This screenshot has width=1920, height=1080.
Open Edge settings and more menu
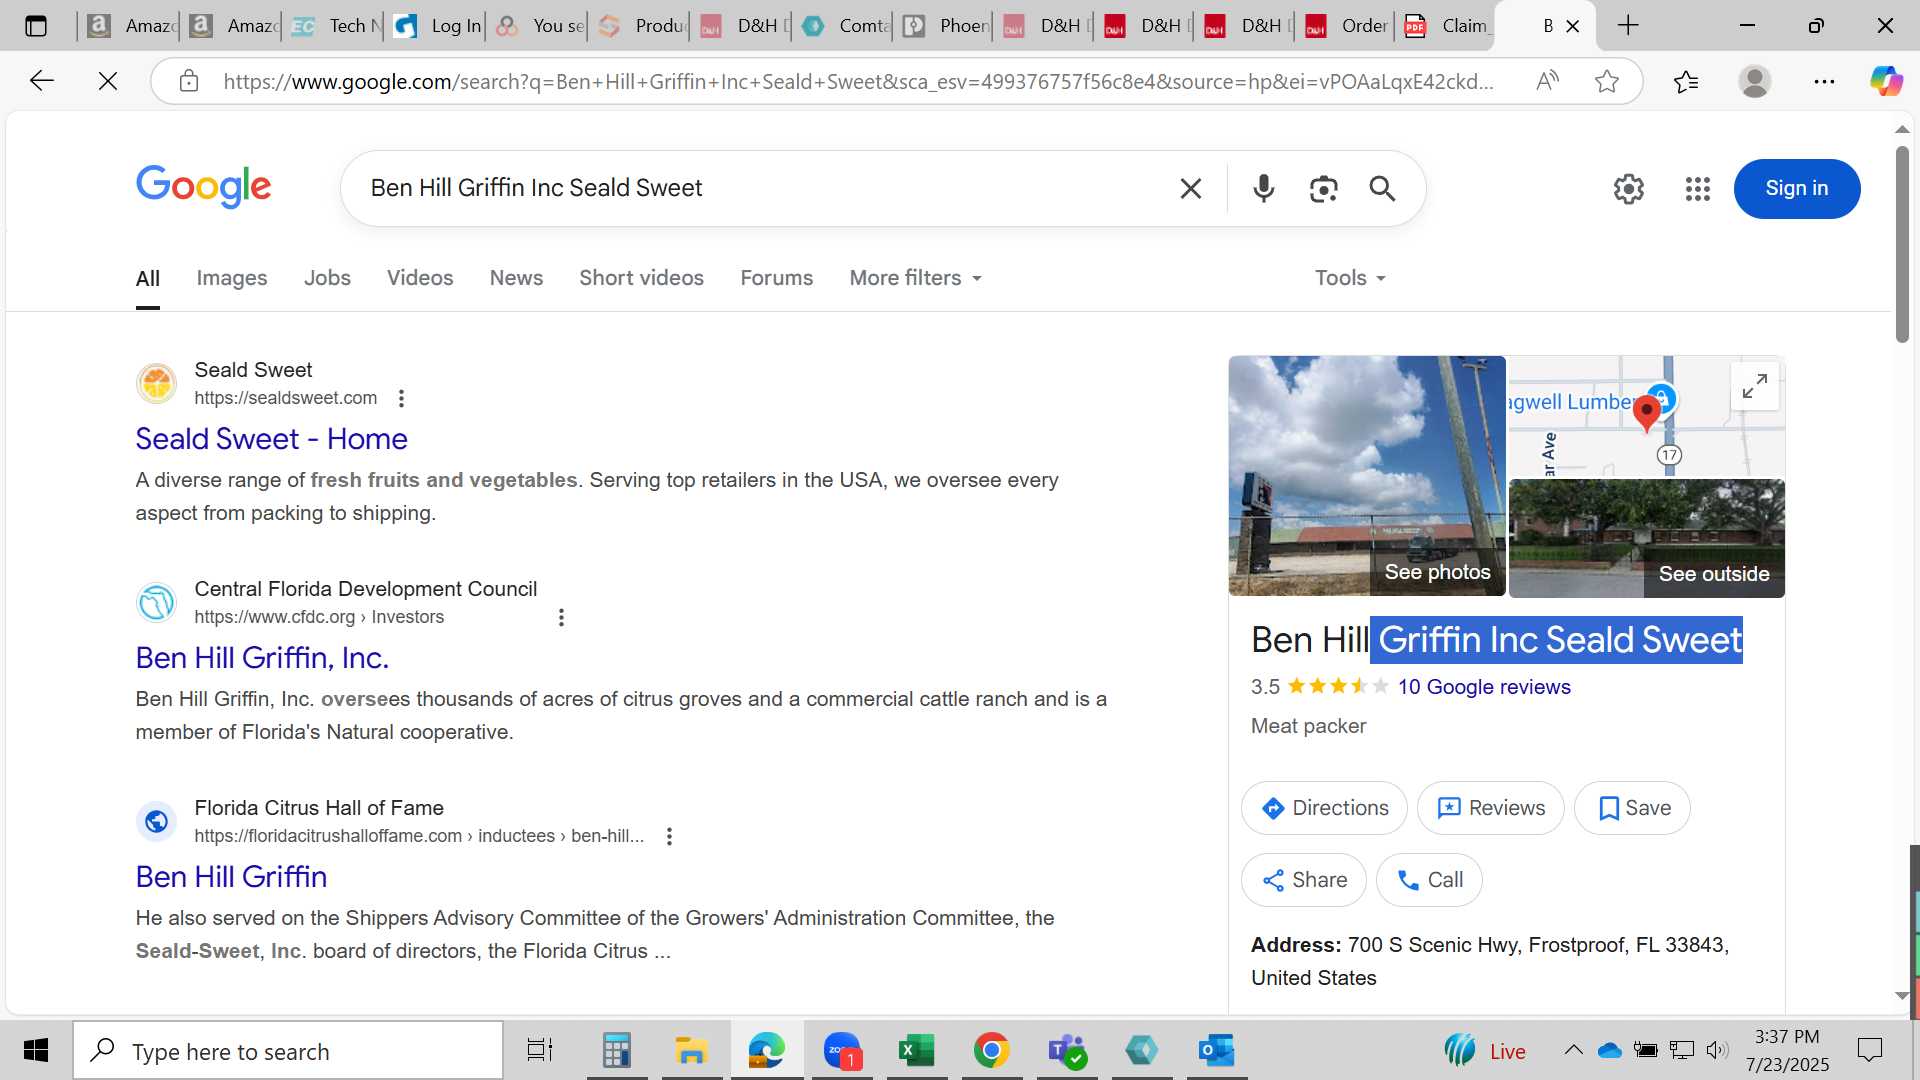pos(1824,81)
